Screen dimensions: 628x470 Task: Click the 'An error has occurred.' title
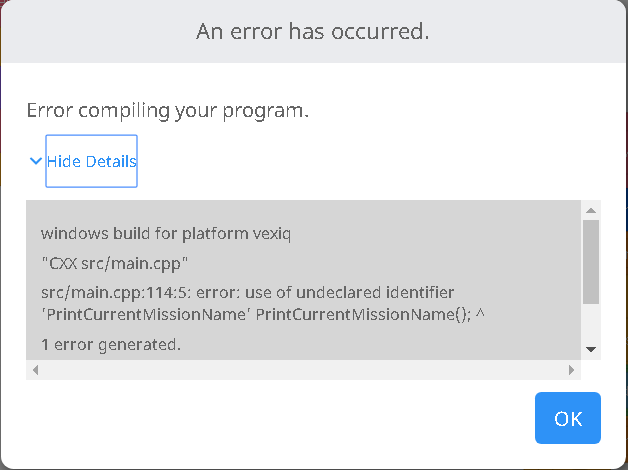coord(313,32)
